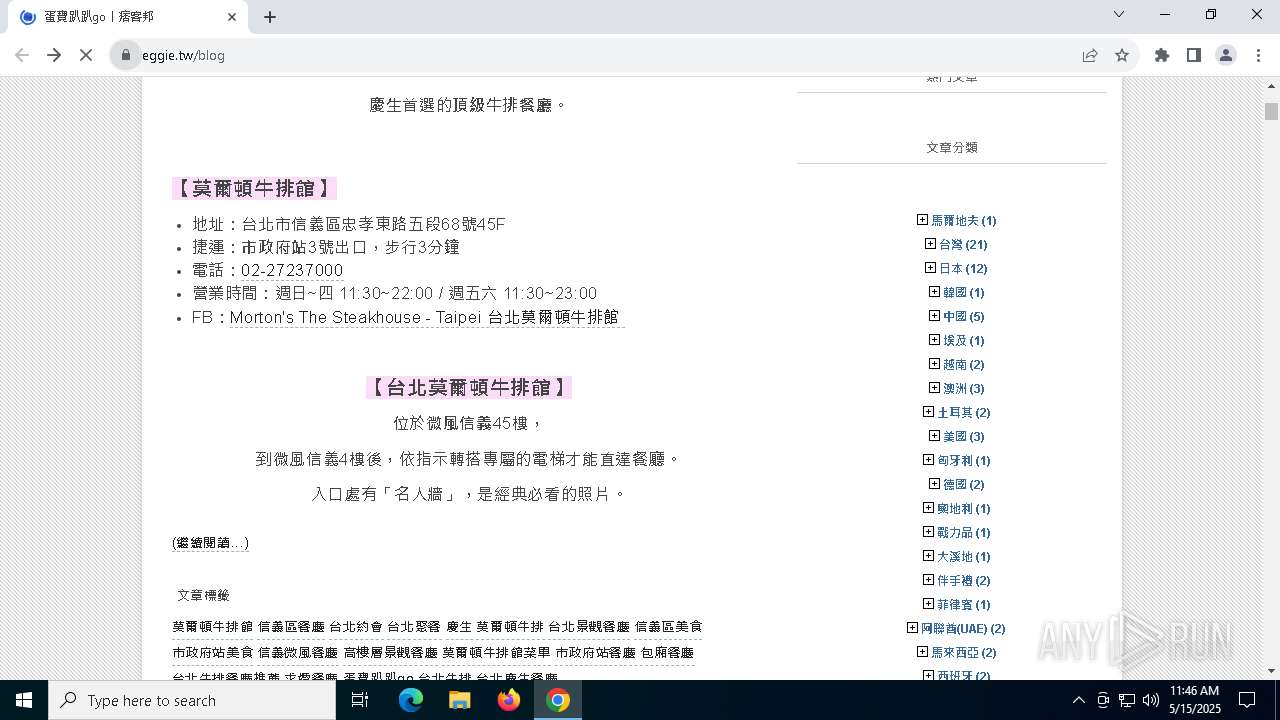This screenshot has width=1280, height=720.
Task: Open the 包廂餐廳 tag
Action: tap(667, 652)
